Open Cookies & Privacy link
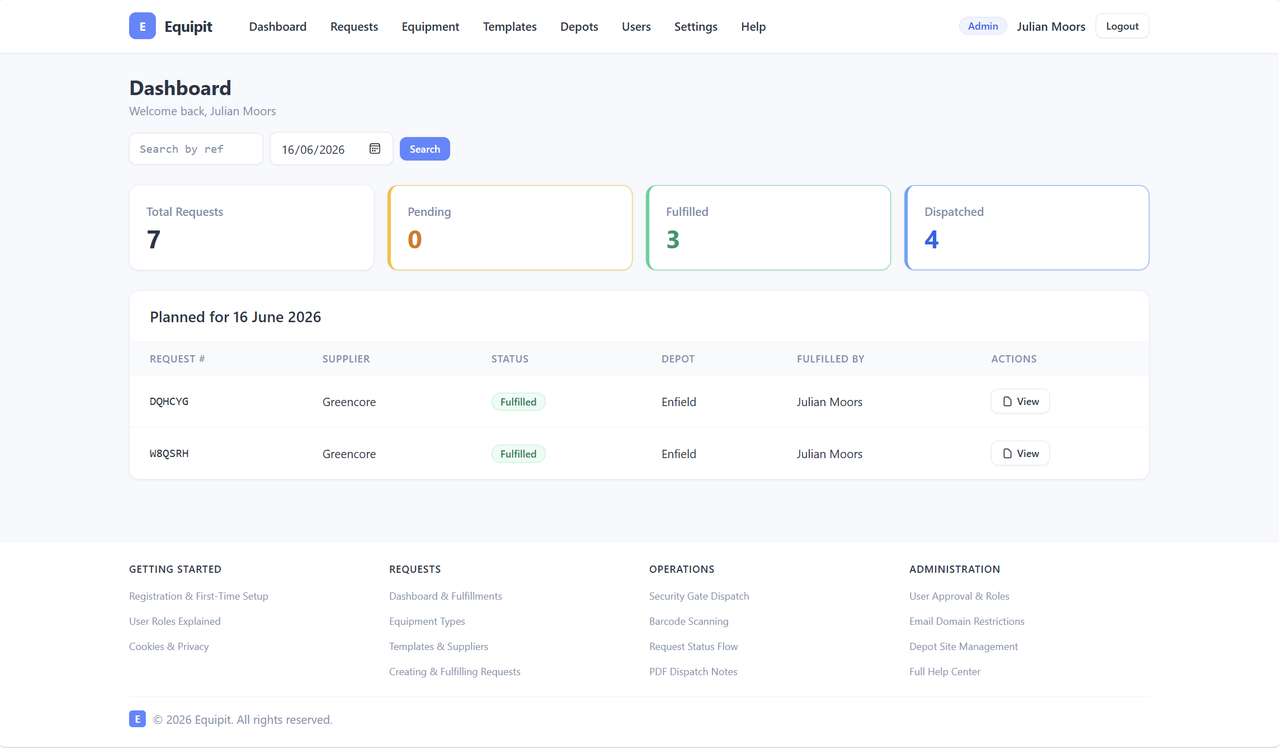The width and height of the screenshot is (1279, 749). (x=169, y=646)
